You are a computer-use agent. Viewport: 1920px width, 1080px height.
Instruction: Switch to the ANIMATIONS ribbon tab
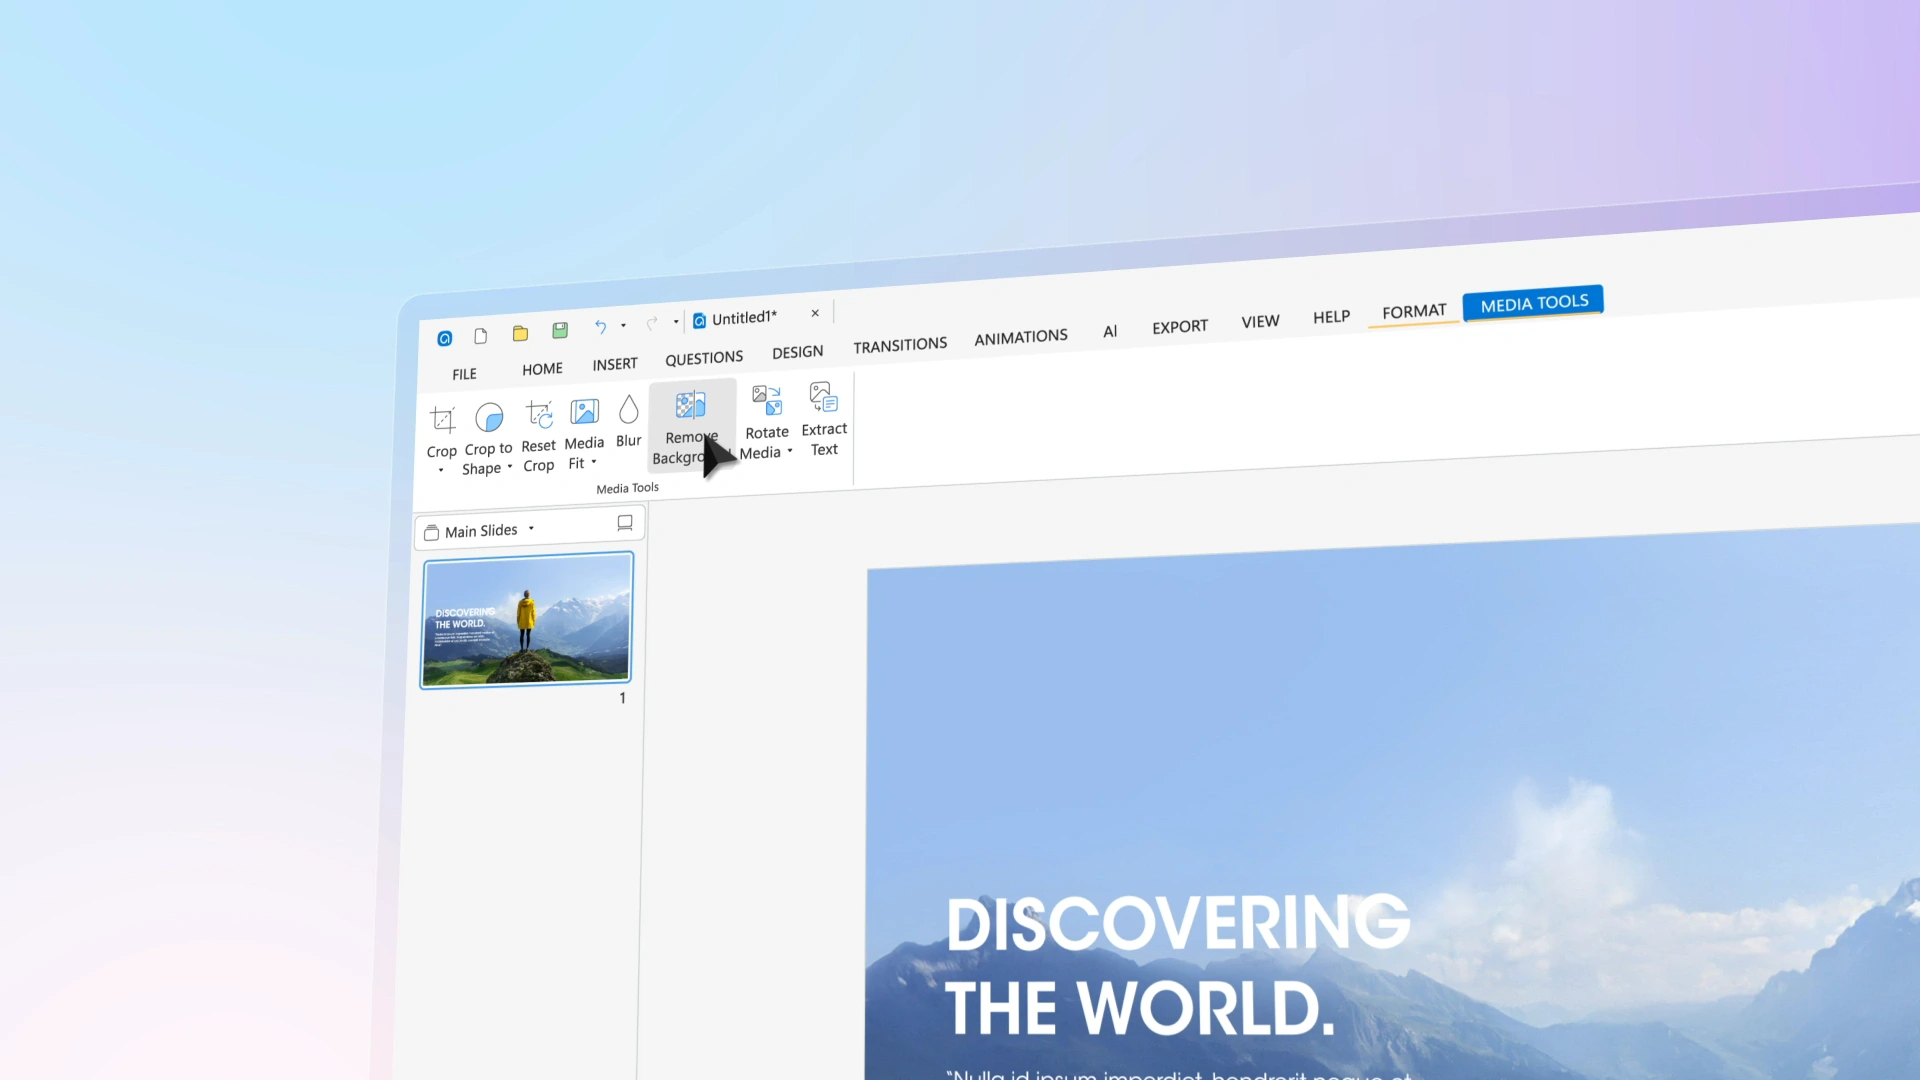pyautogui.click(x=1021, y=337)
